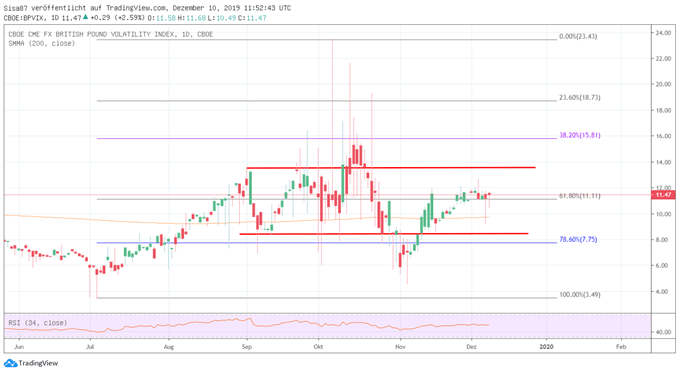
Task: Click the 0.00%(23.43) Fibonacci top label
Action: pos(578,36)
